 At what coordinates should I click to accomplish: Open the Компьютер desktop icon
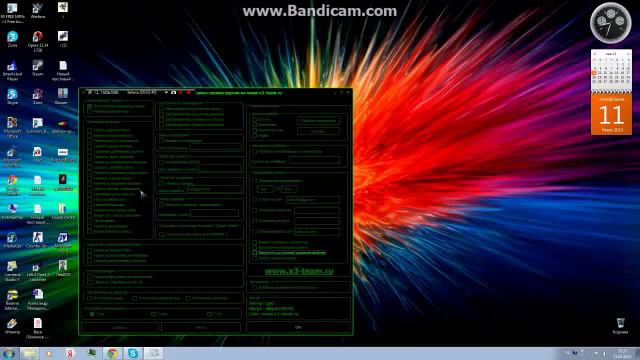[x=12, y=211]
